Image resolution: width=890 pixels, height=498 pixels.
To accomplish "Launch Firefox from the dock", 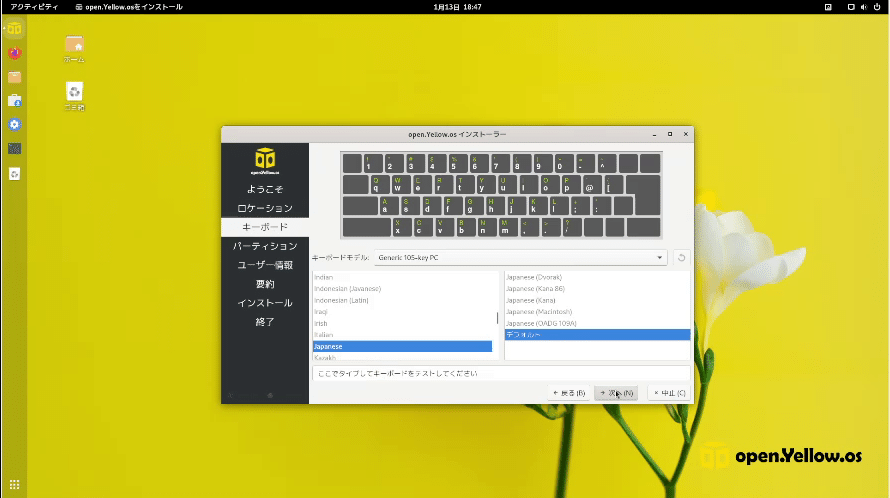I will [14, 53].
